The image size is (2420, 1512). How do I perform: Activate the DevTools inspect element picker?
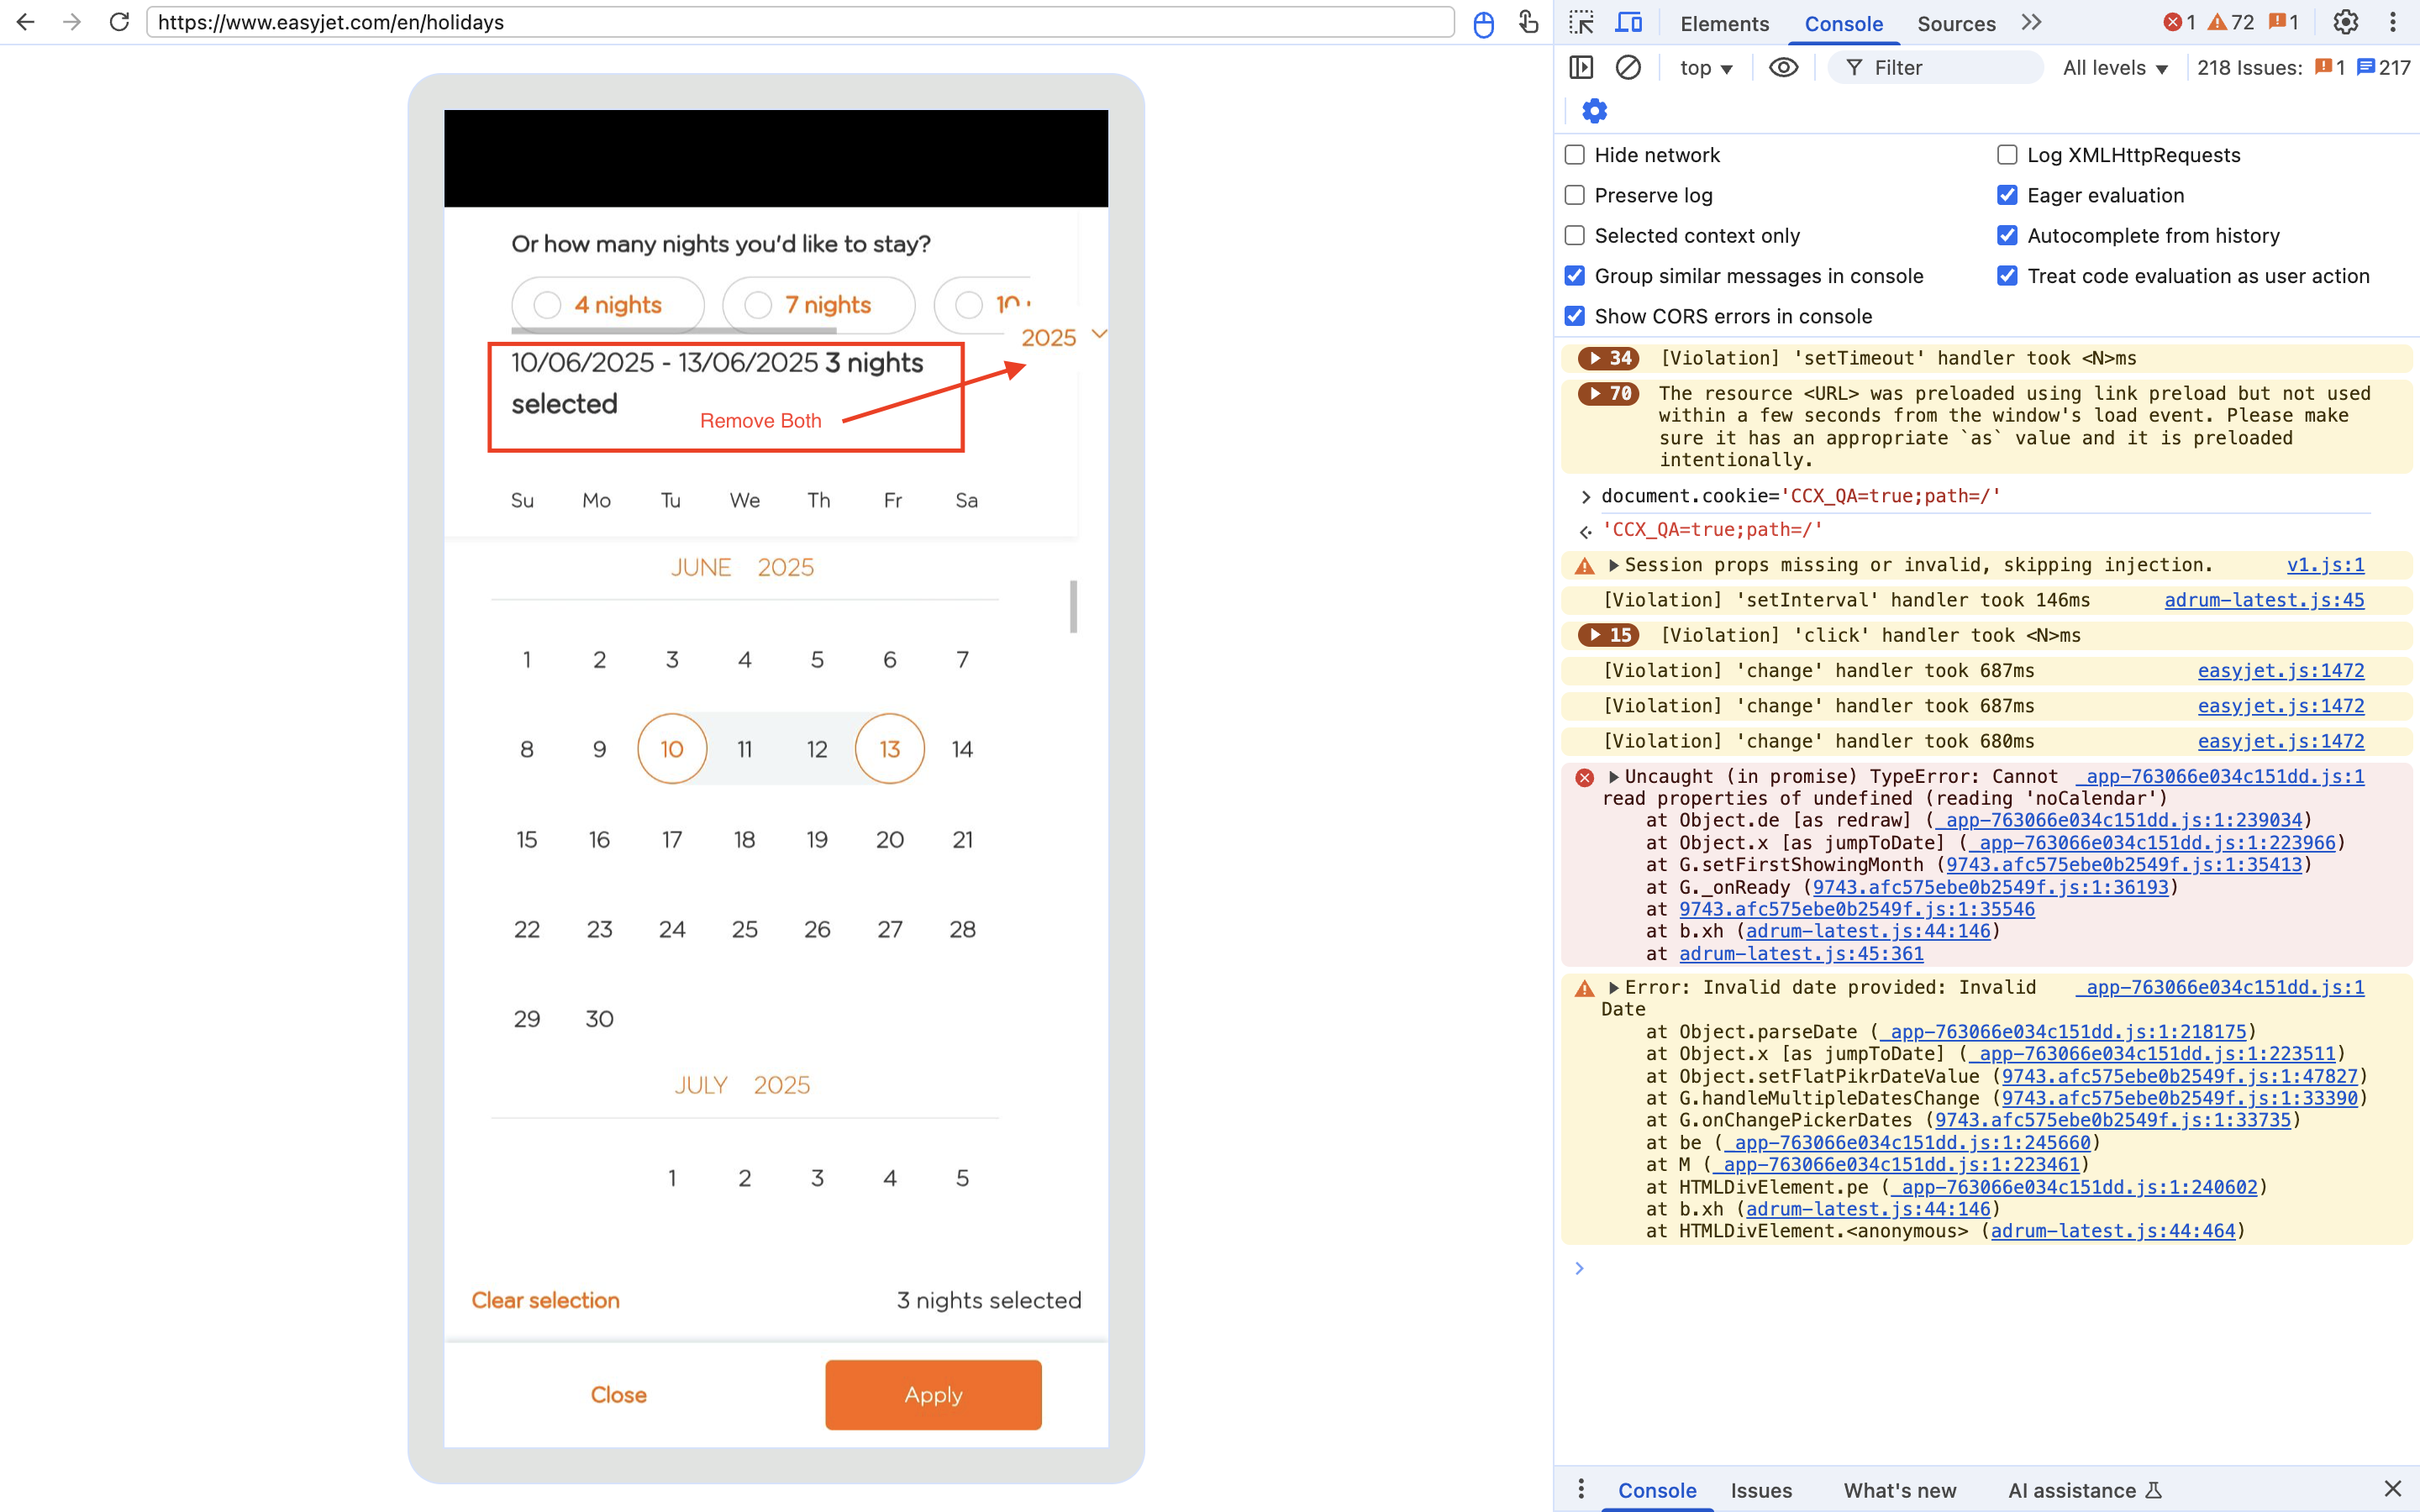1581,22
